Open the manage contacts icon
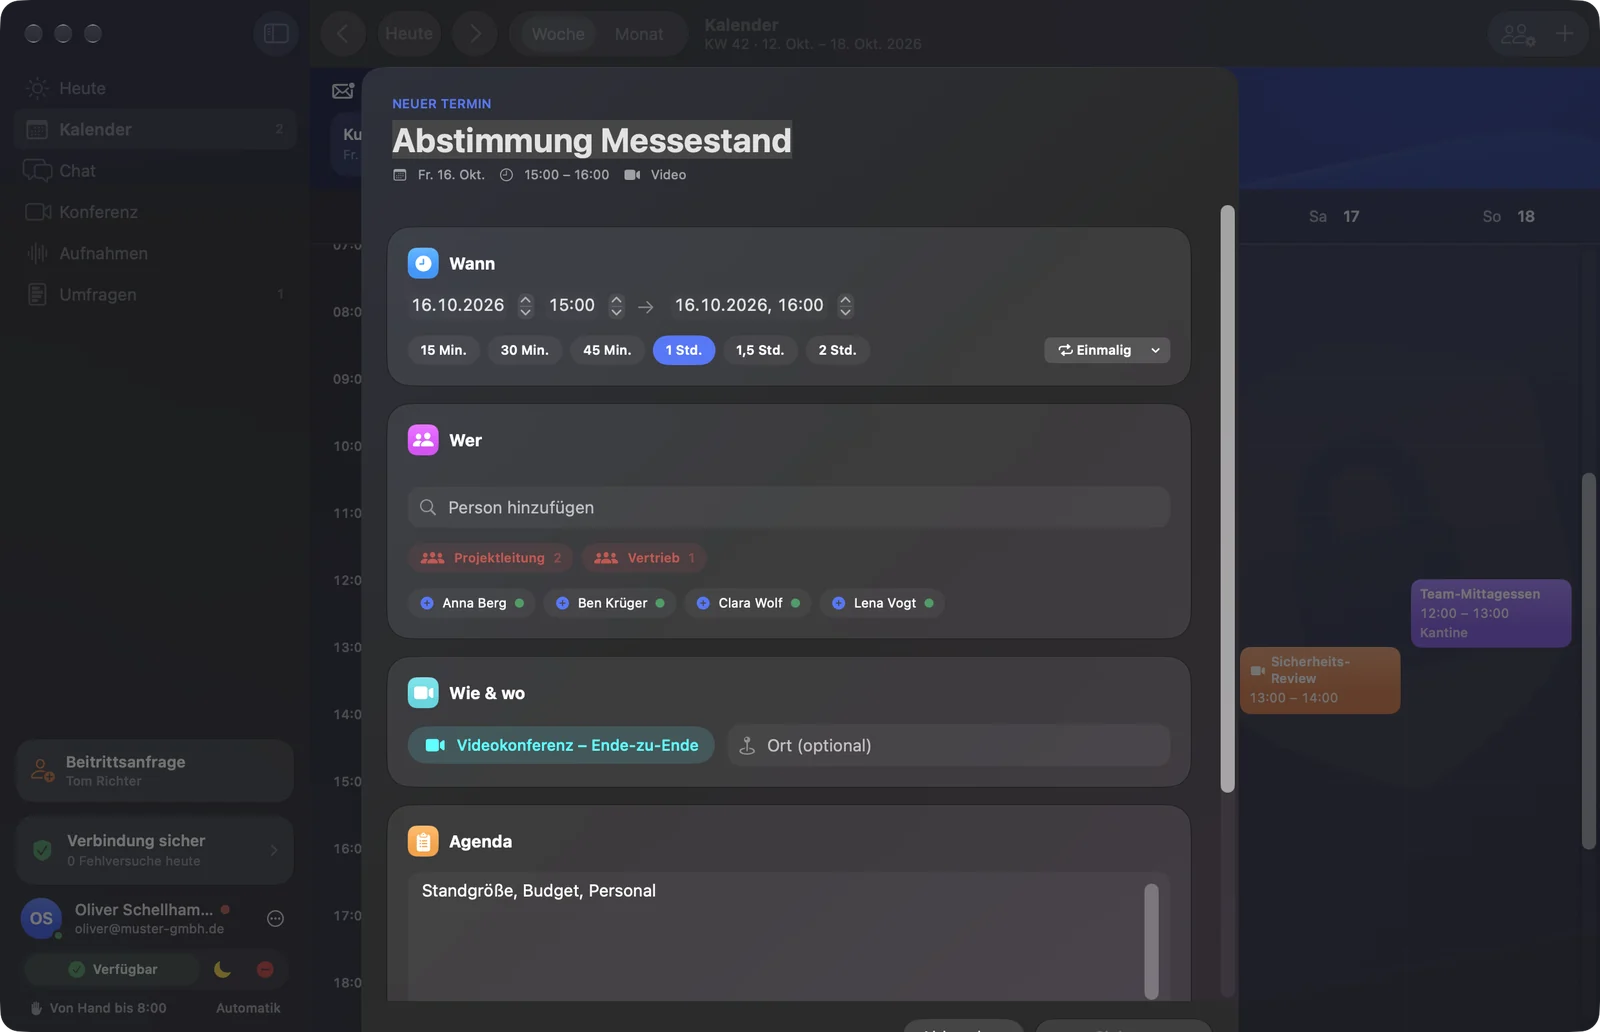Image resolution: width=1600 pixels, height=1032 pixels. pyautogui.click(x=1518, y=34)
